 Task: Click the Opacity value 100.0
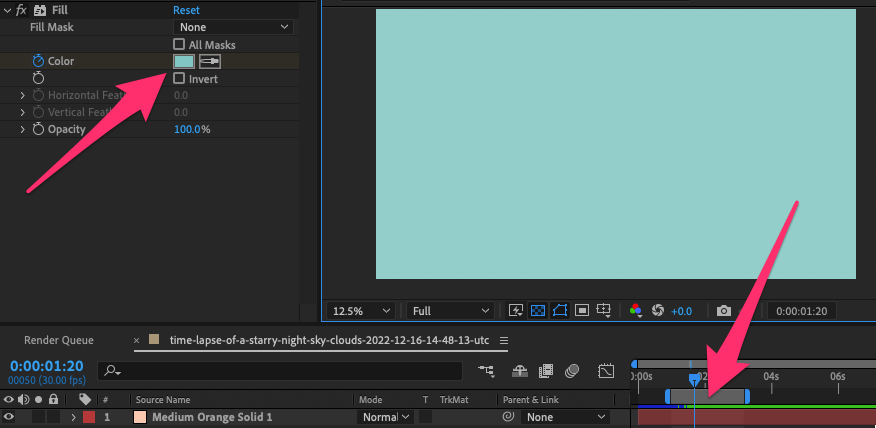[187, 130]
